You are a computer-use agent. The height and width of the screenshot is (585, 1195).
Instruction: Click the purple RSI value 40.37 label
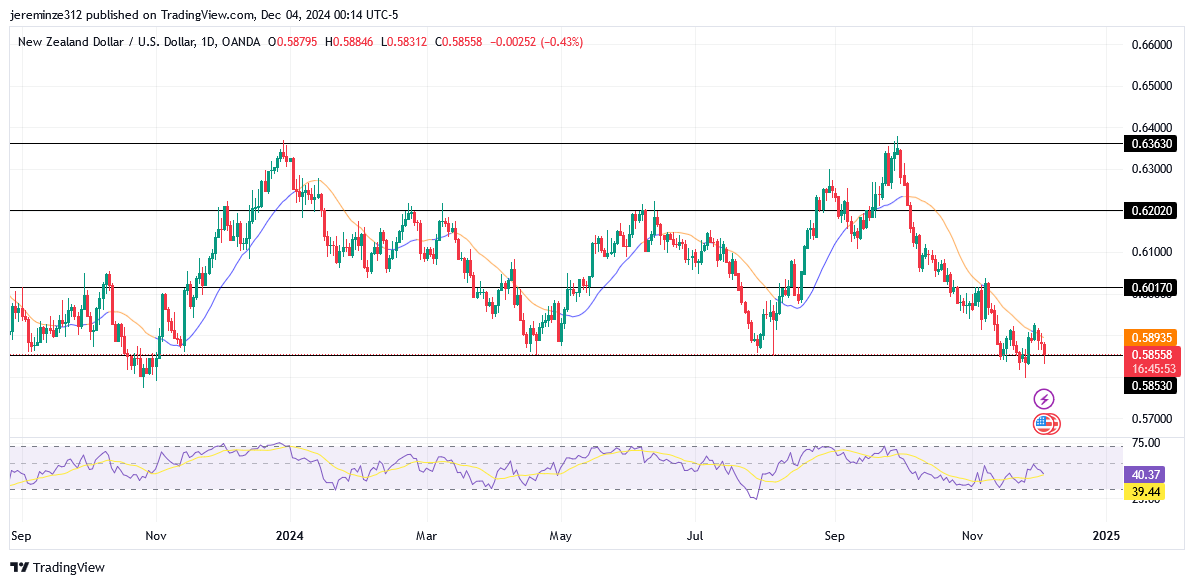1145,474
